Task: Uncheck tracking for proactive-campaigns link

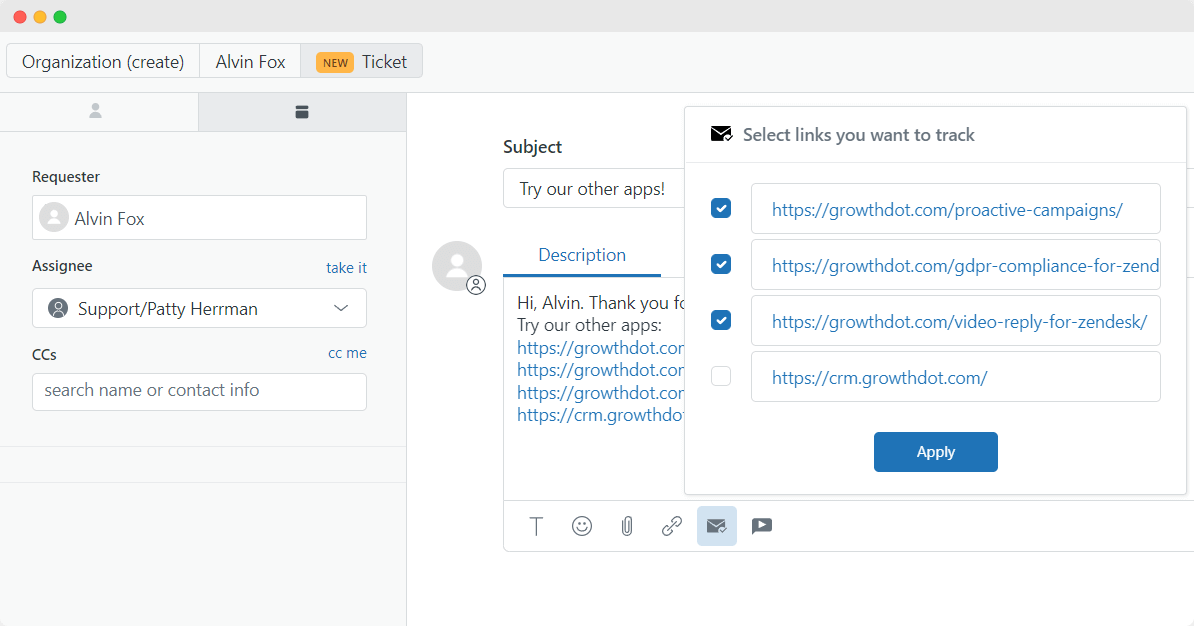Action: 721,208
